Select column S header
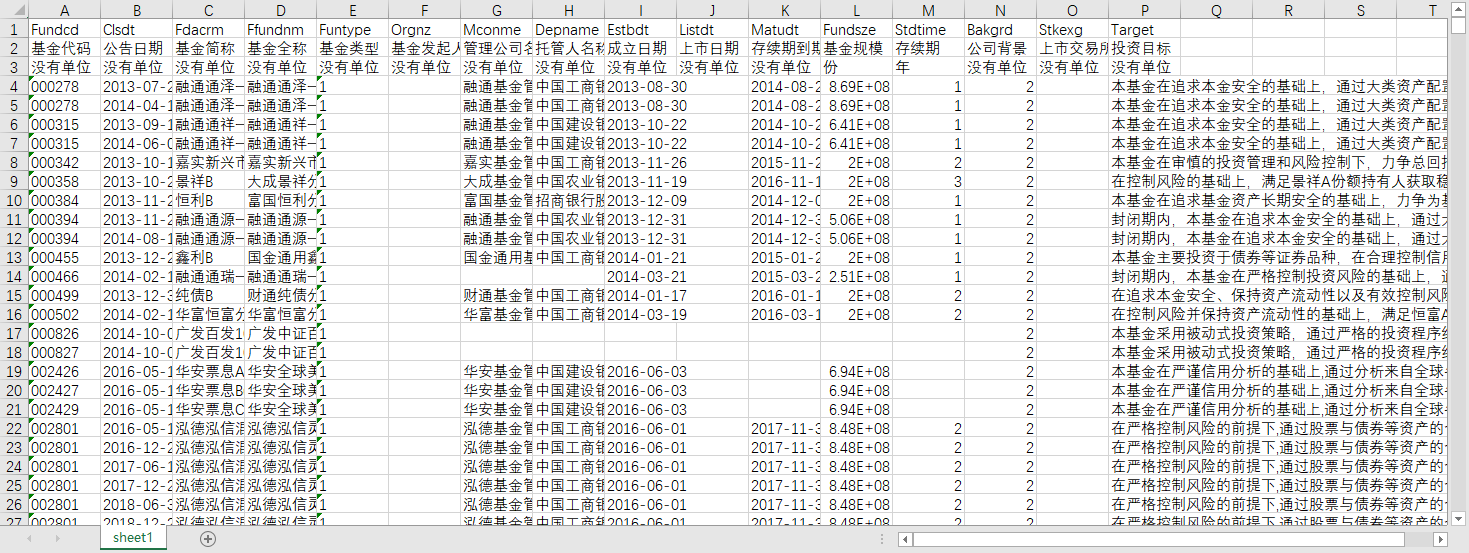This screenshot has width=1469, height=553. coord(1360,10)
